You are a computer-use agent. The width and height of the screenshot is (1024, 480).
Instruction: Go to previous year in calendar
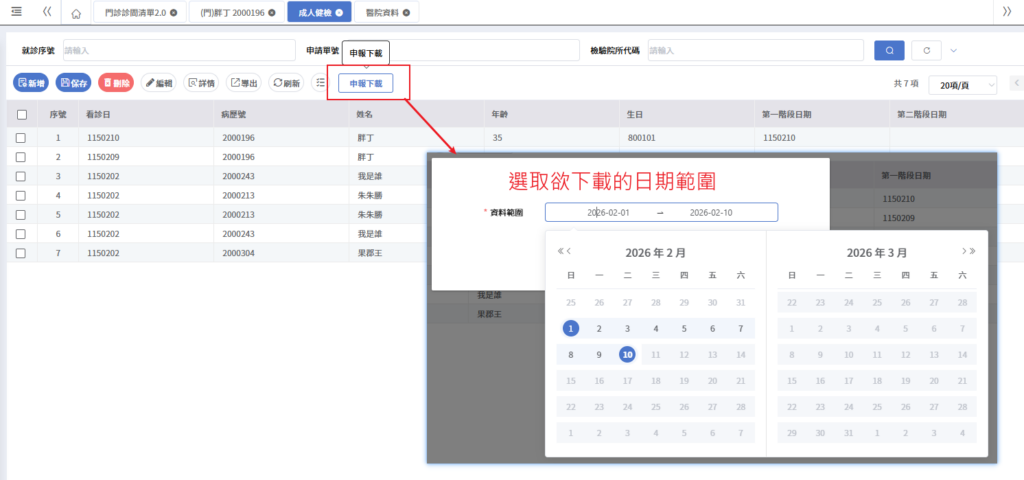click(x=560, y=252)
